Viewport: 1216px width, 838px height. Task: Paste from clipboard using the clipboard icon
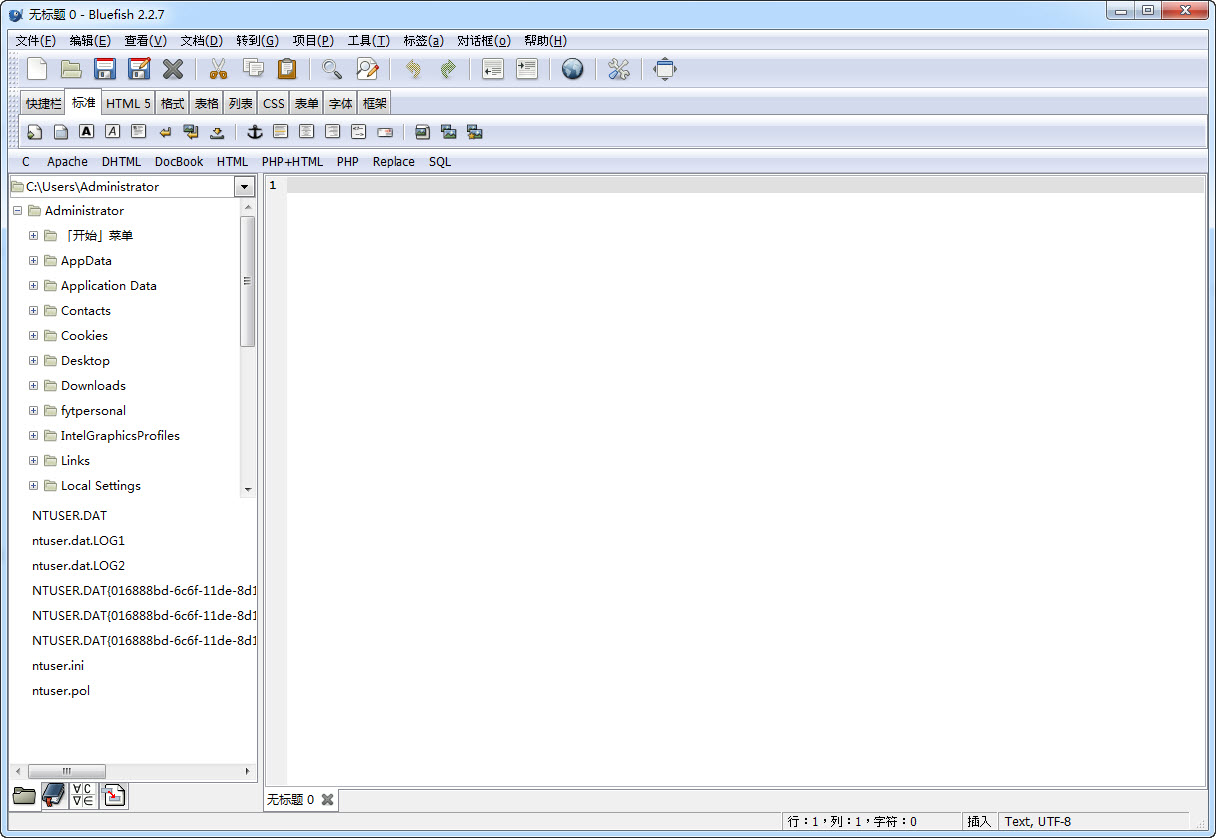pos(287,69)
